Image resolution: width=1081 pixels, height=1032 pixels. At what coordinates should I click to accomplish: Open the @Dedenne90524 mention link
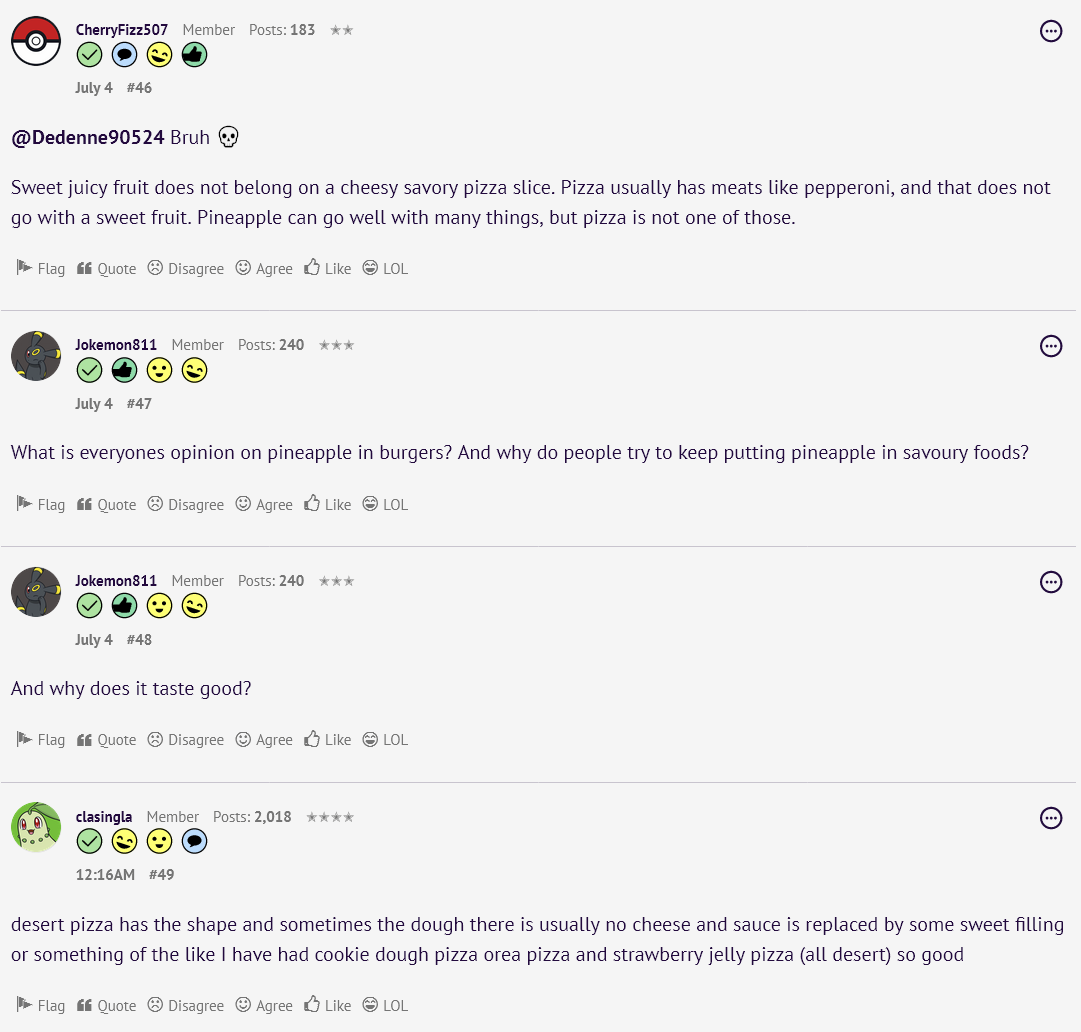coord(88,137)
